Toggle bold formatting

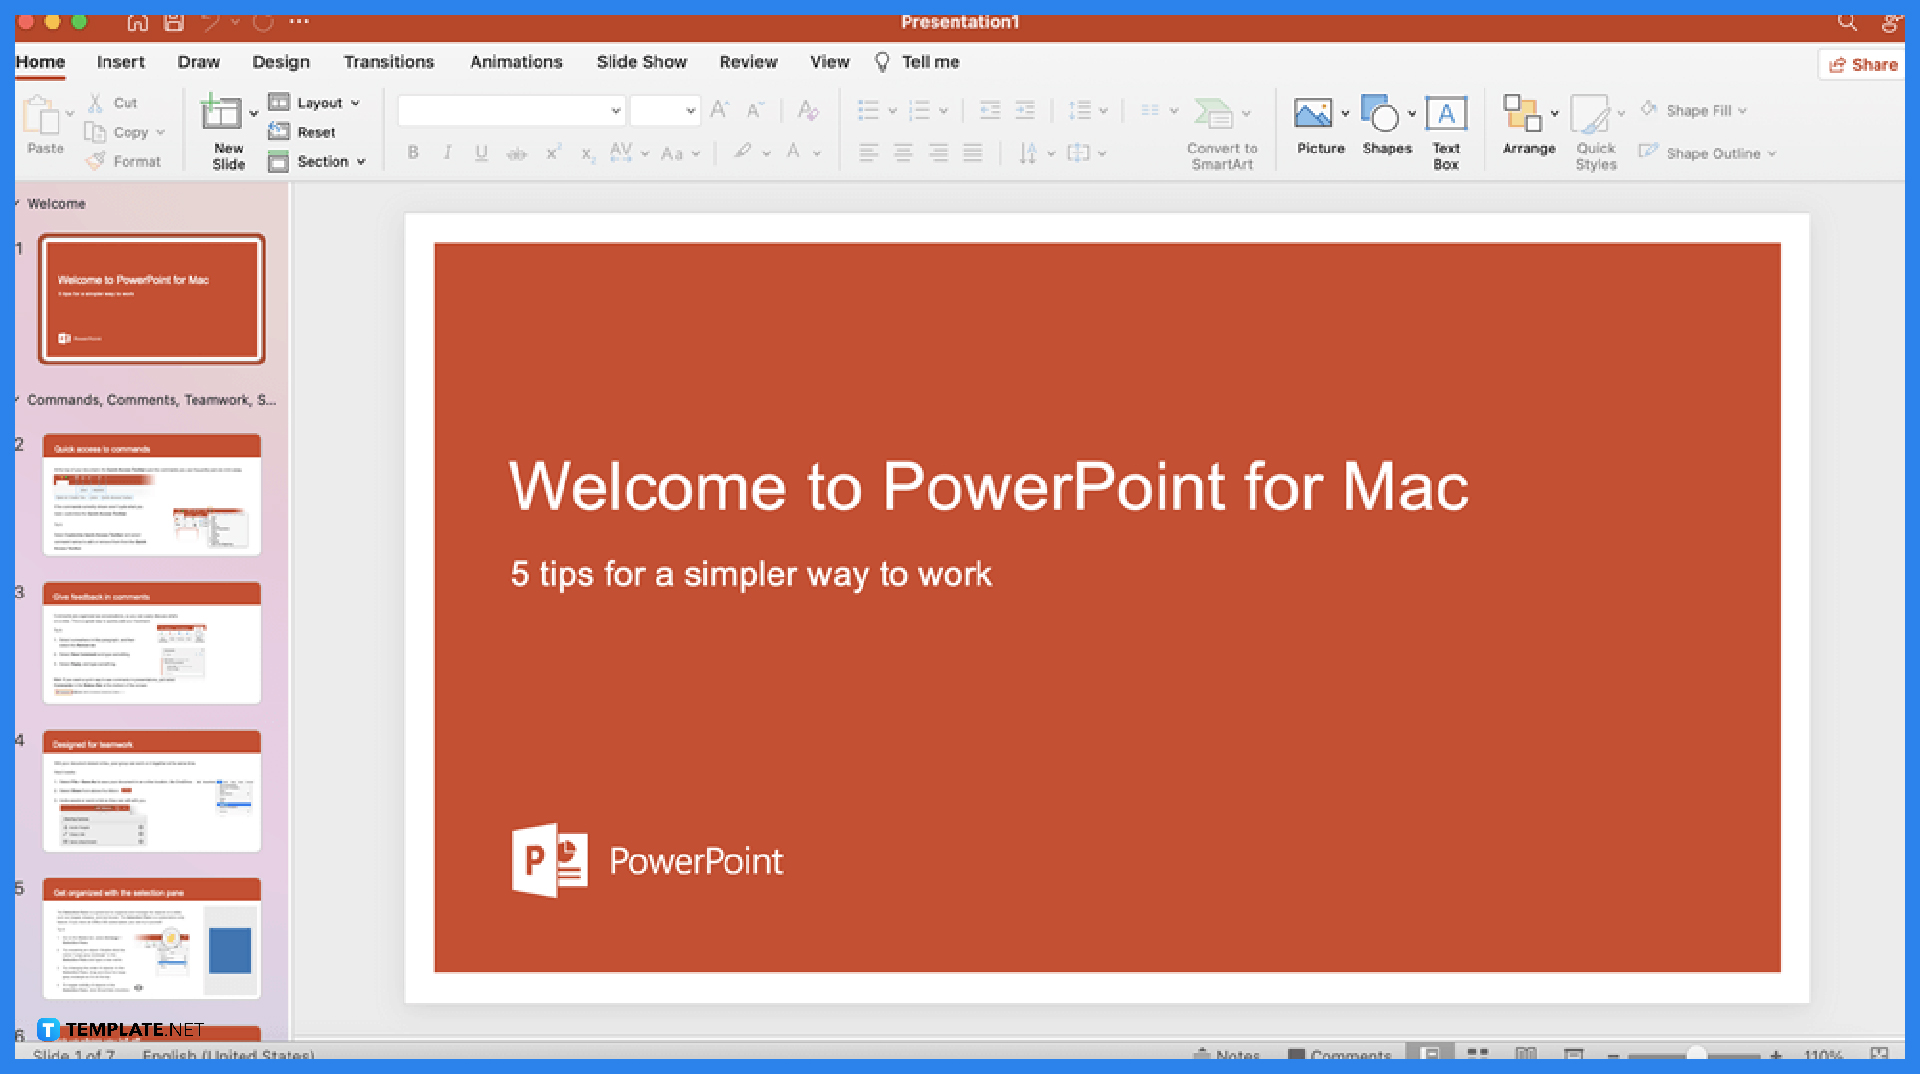tap(412, 152)
